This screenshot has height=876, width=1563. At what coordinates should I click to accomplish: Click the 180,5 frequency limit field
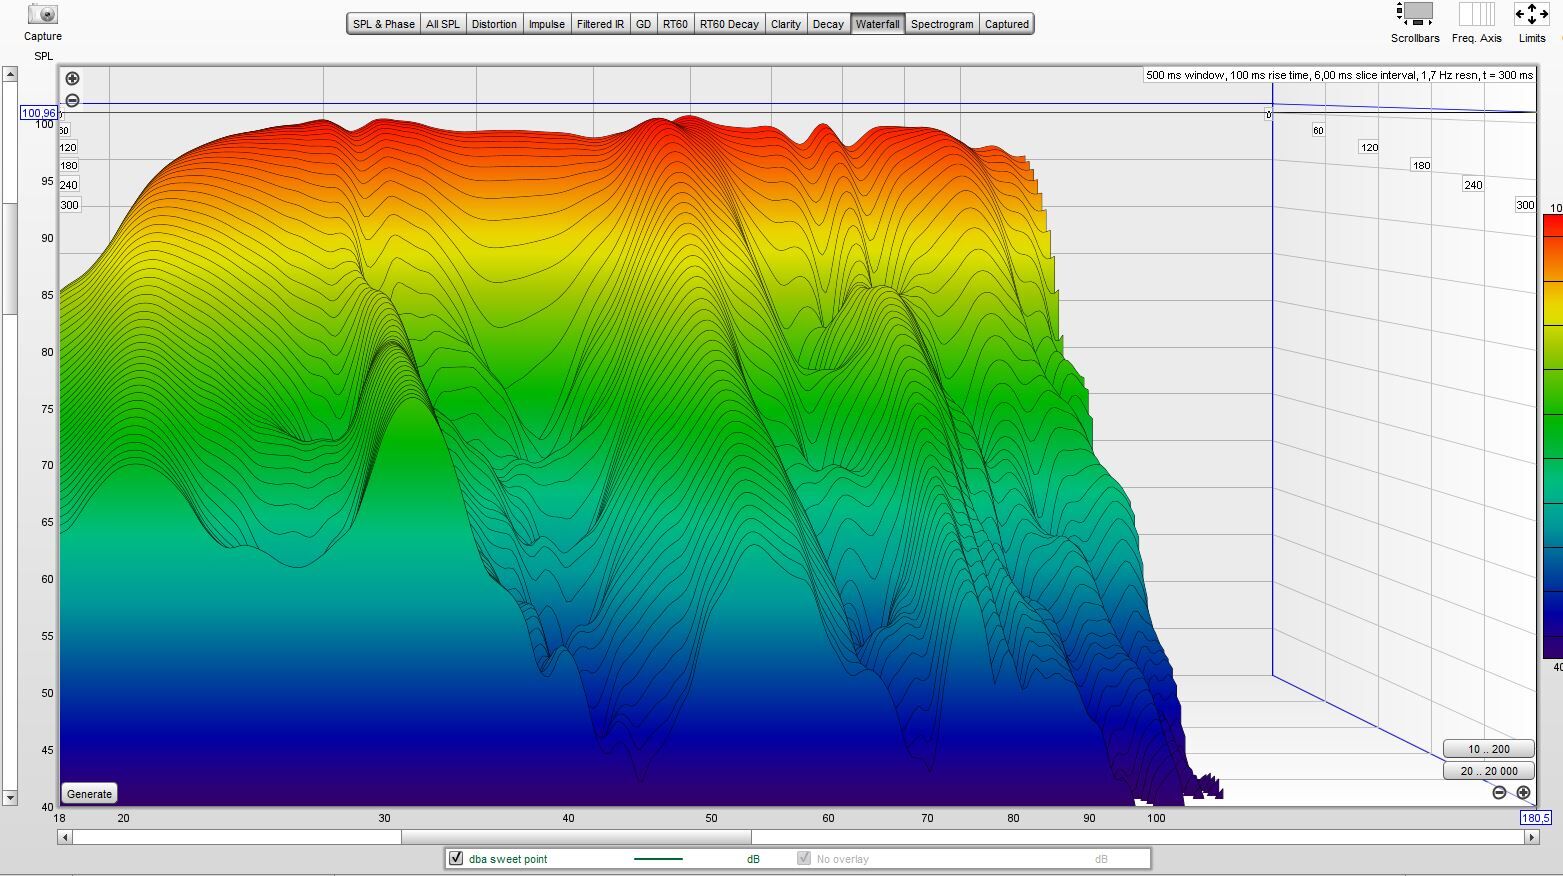(x=1535, y=818)
